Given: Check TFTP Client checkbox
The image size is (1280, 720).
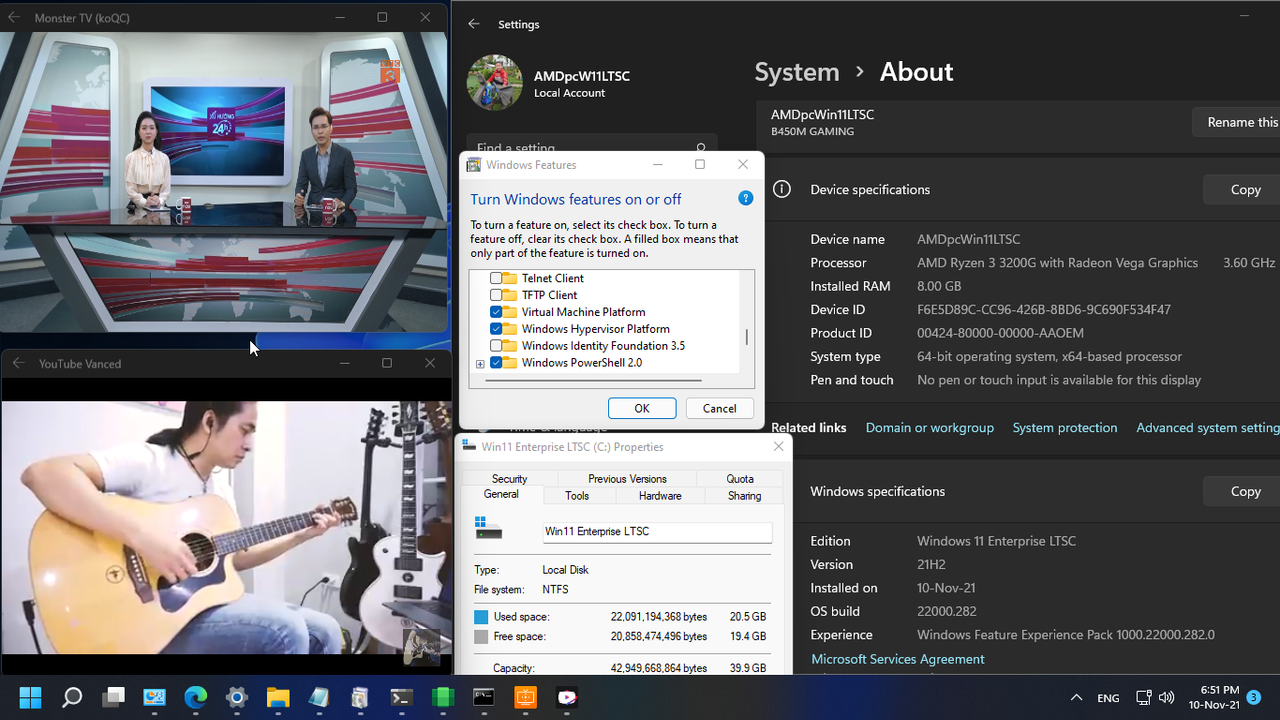Looking at the screenshot, I should pos(496,295).
